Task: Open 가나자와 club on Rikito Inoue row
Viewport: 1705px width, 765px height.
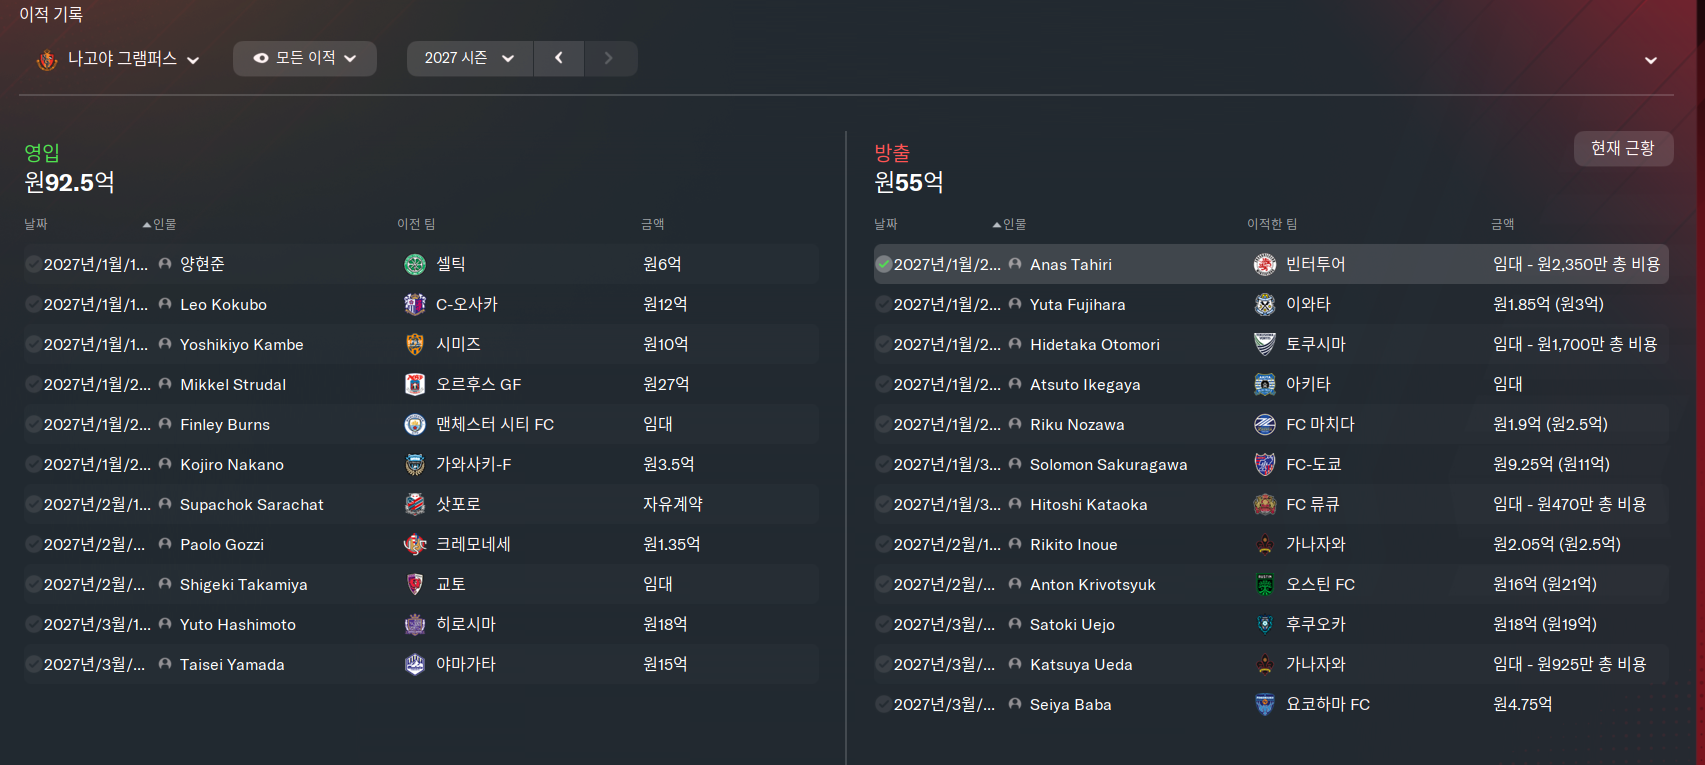Action: 1316,544
